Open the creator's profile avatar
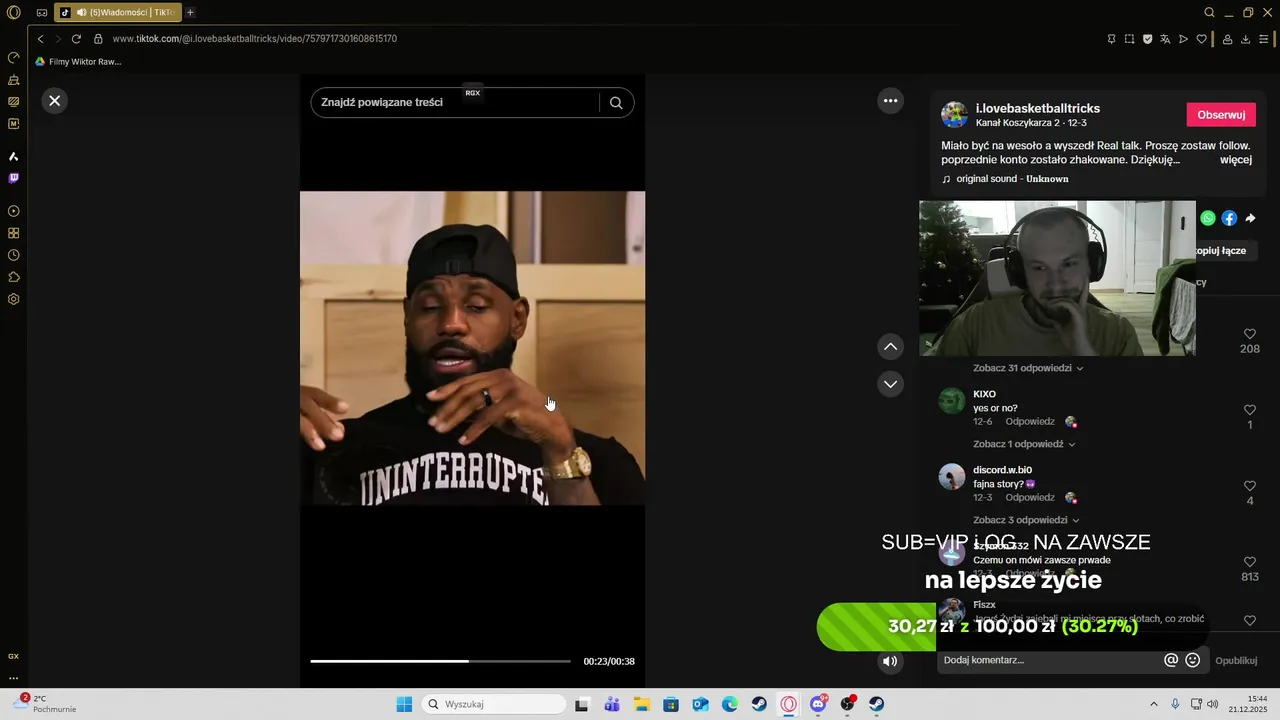The width and height of the screenshot is (1280, 720). (954, 115)
